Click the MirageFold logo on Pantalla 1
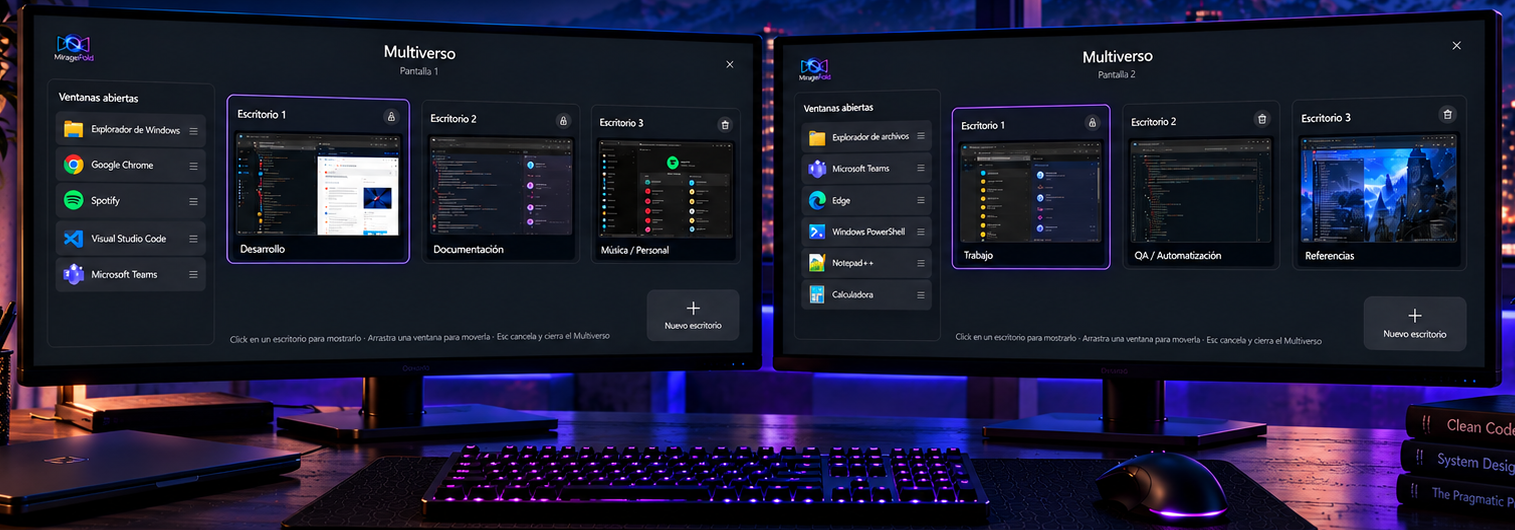 (73, 49)
